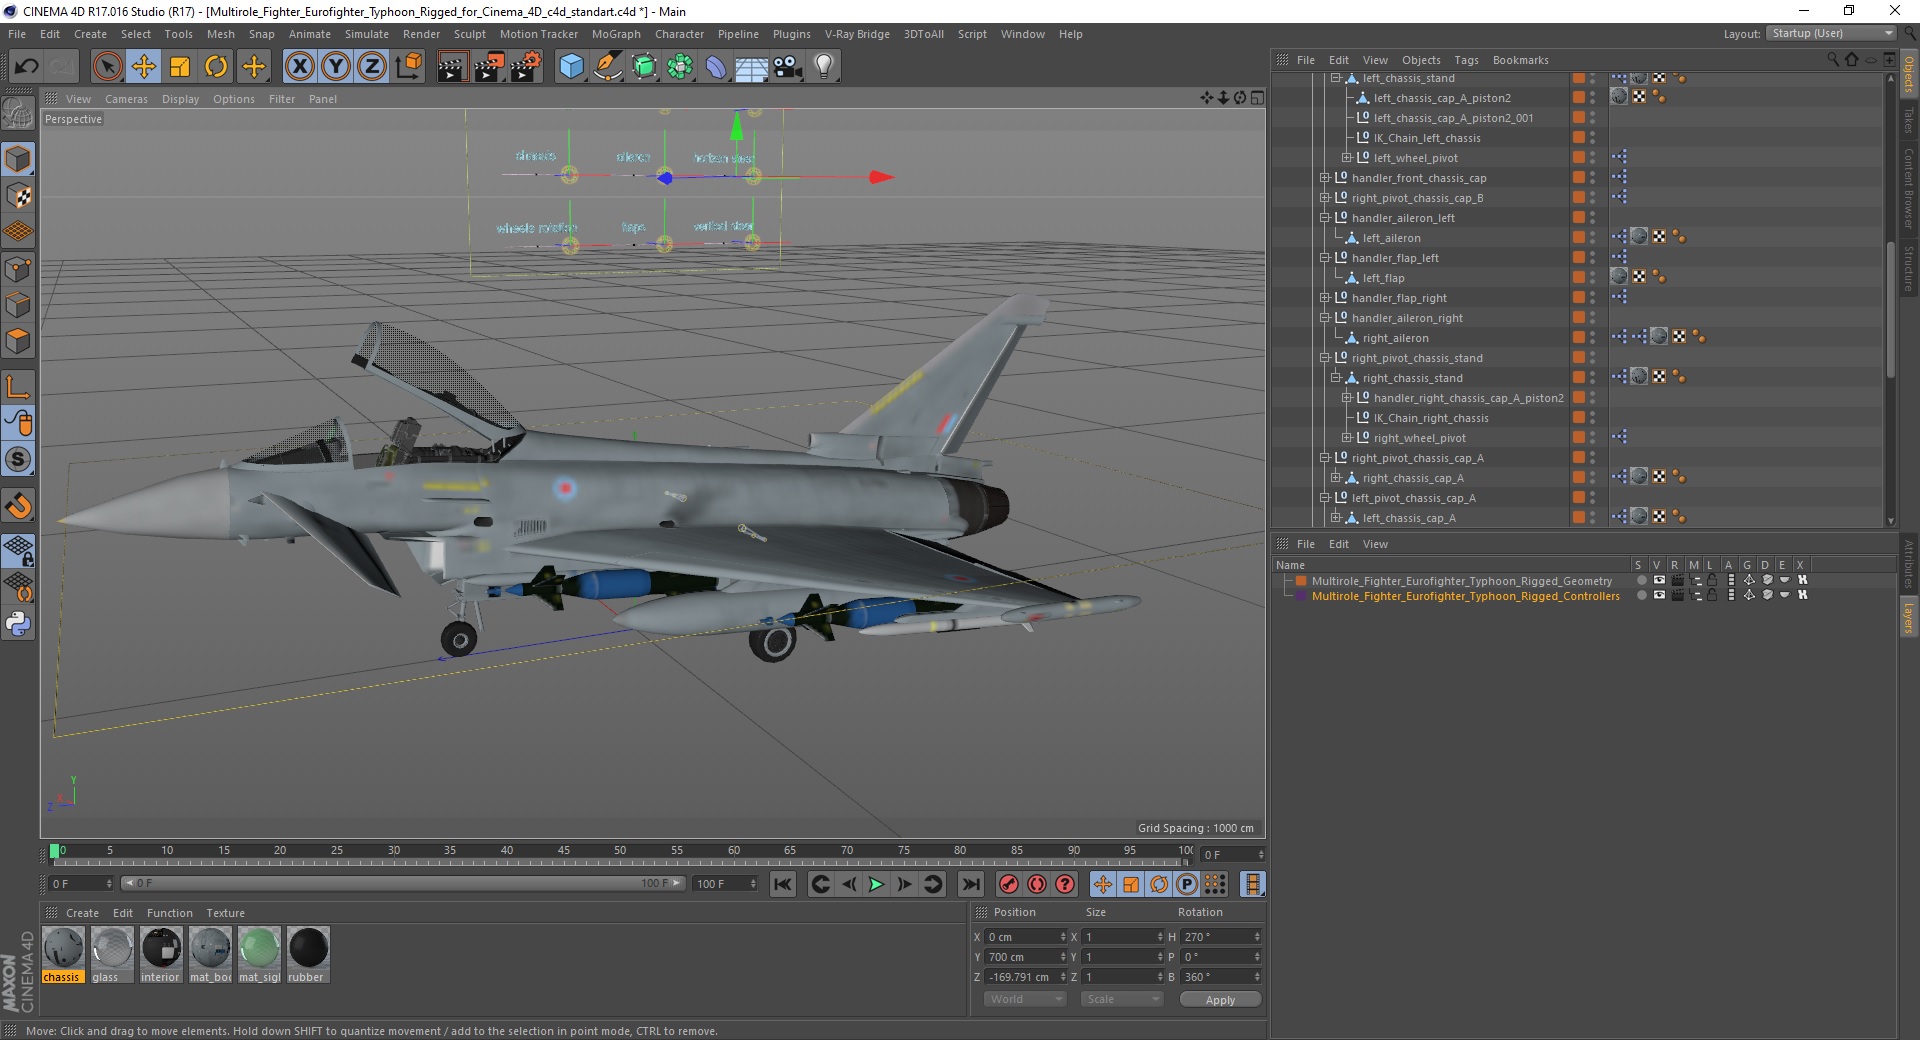Toggle solo for Rigged_Controllers layer
Image resolution: width=1920 pixels, height=1040 pixels.
[1641, 595]
